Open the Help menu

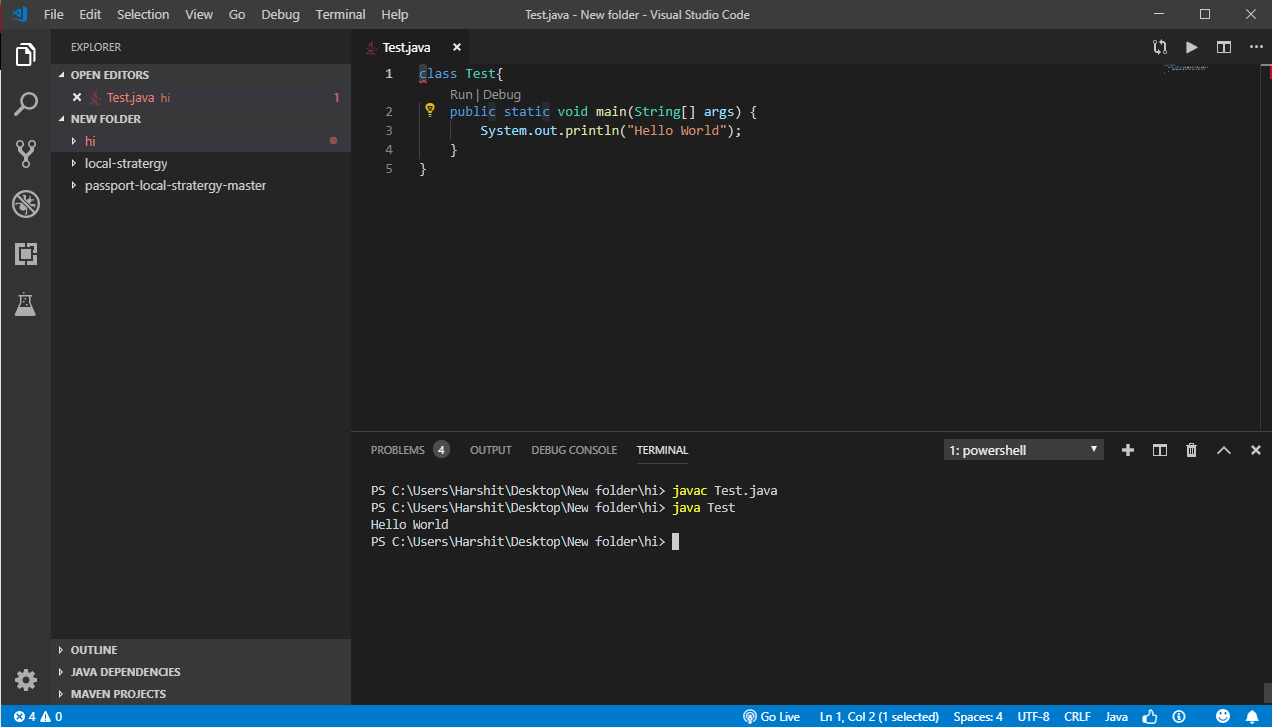(x=395, y=15)
